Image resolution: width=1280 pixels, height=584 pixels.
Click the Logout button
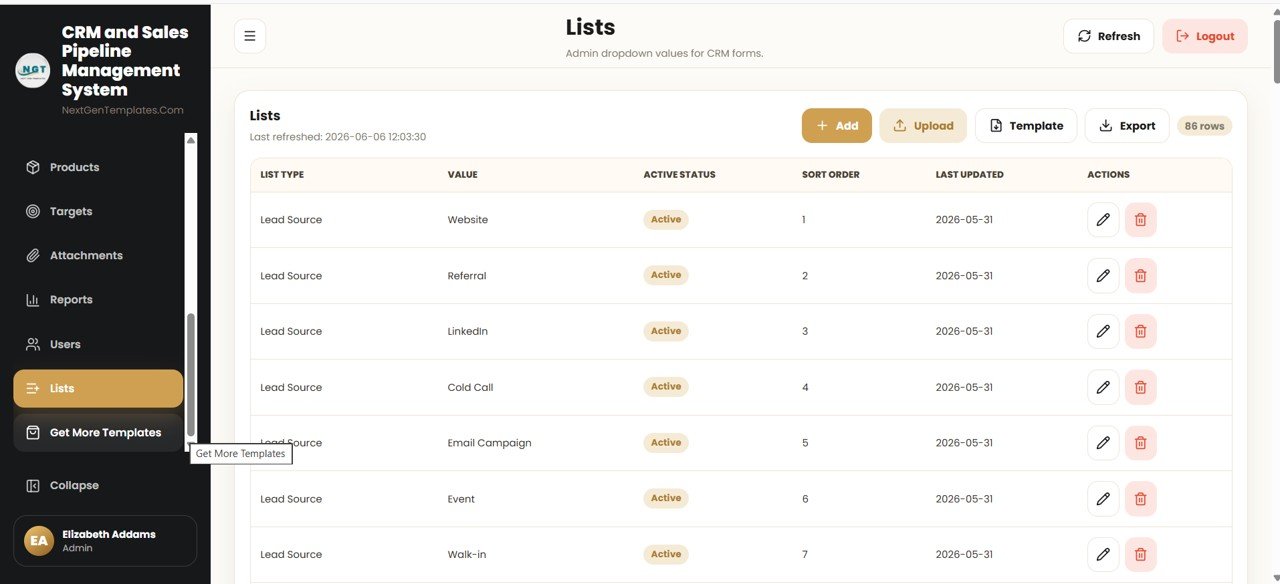1205,36
